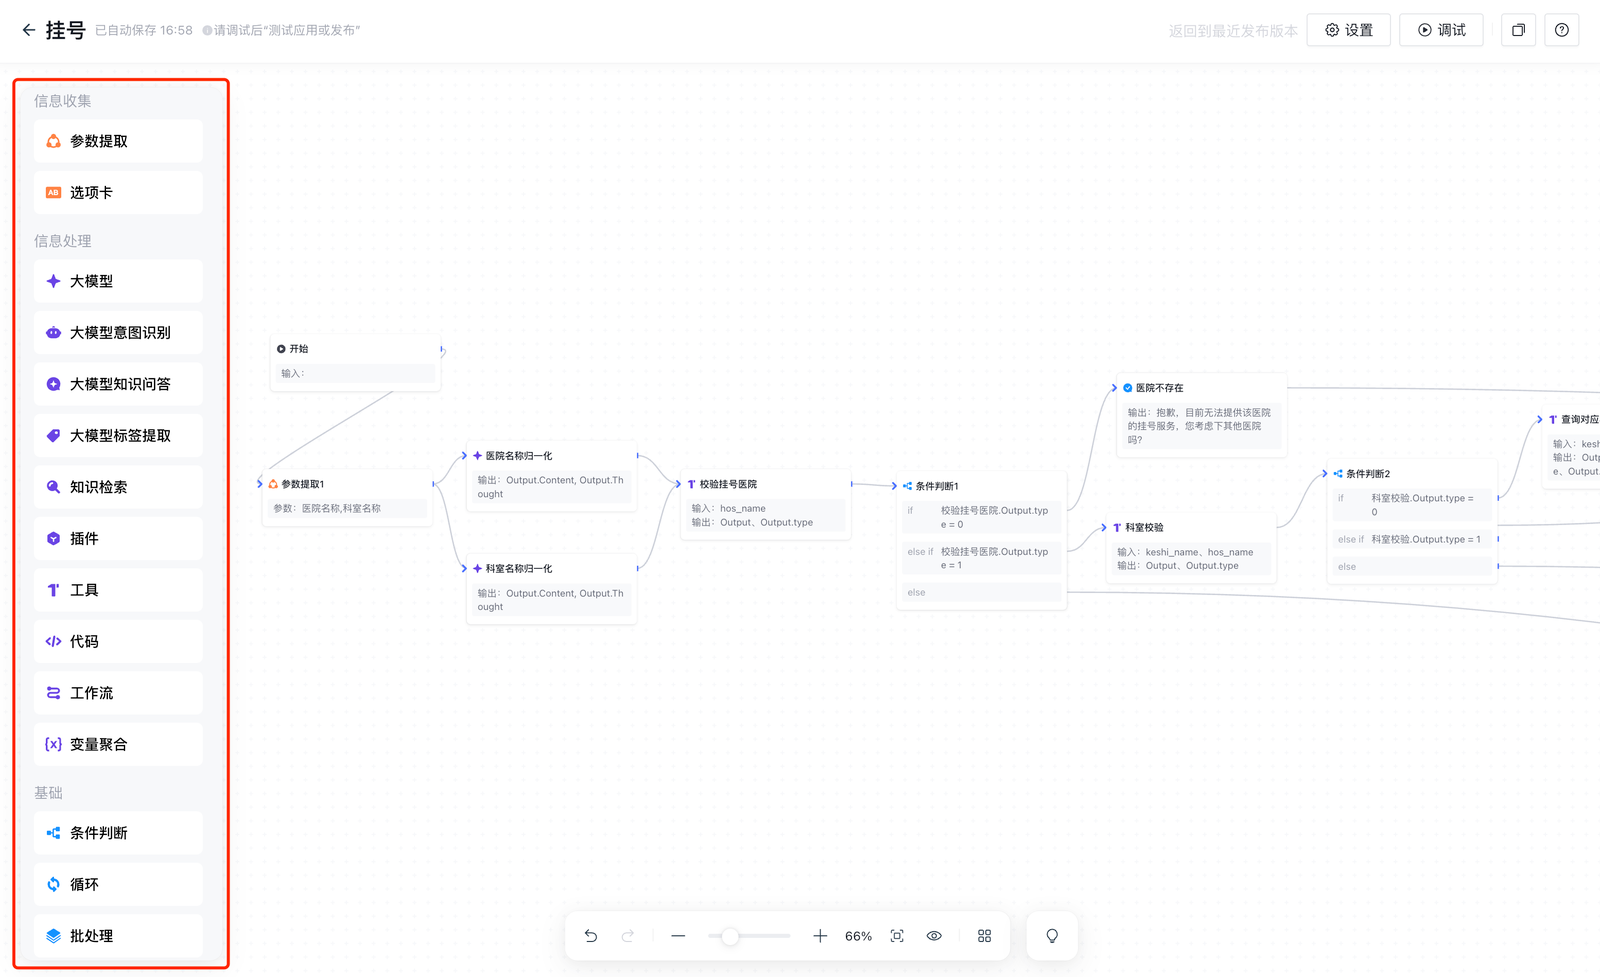1600x977 pixels.
Task: Open 设置 settings button
Action: click(x=1348, y=30)
